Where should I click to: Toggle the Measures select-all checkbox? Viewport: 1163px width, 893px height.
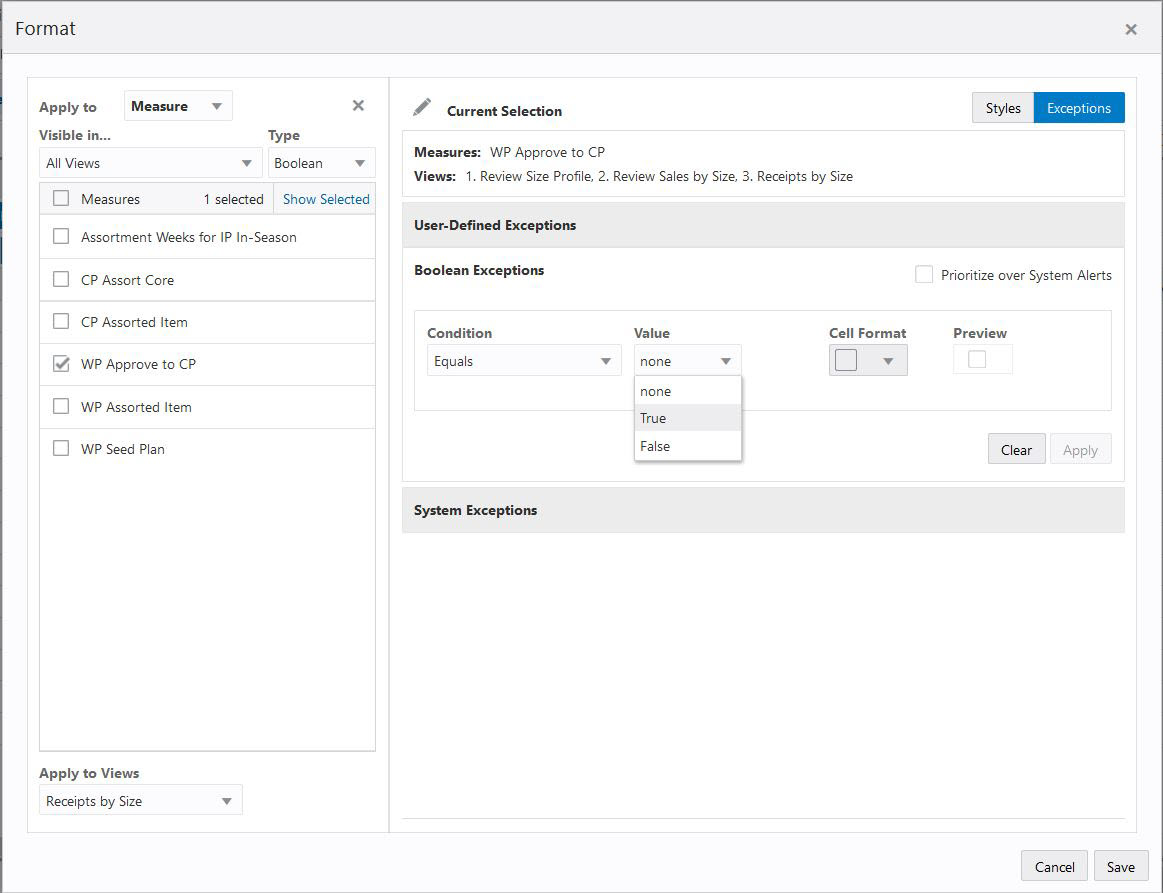click(x=61, y=199)
